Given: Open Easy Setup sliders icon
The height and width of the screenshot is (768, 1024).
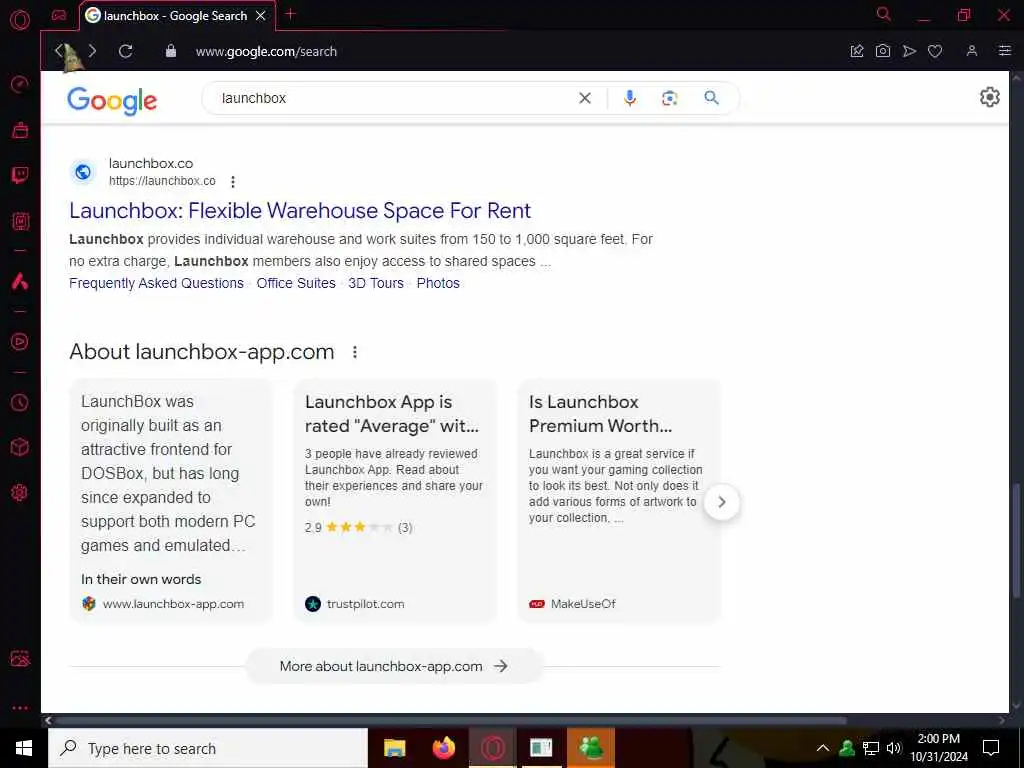Looking at the screenshot, I should click(x=1004, y=51).
